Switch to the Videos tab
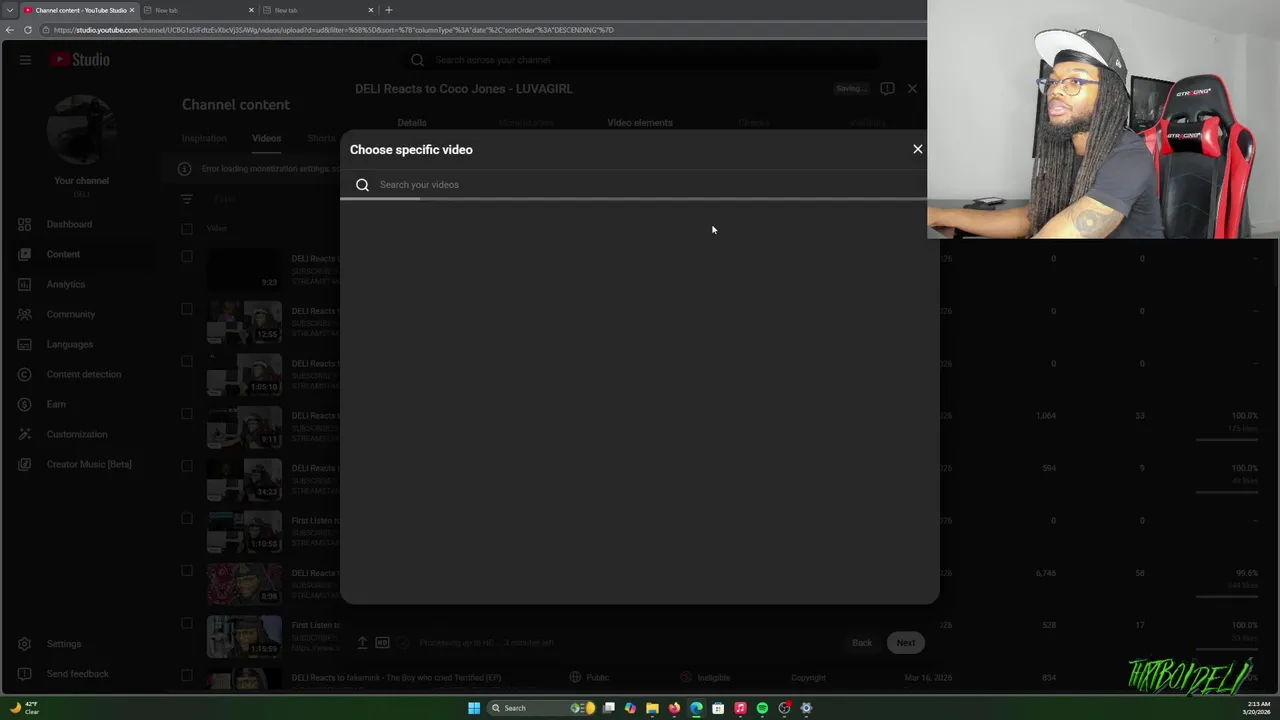The height and width of the screenshot is (720, 1280). 266,138
